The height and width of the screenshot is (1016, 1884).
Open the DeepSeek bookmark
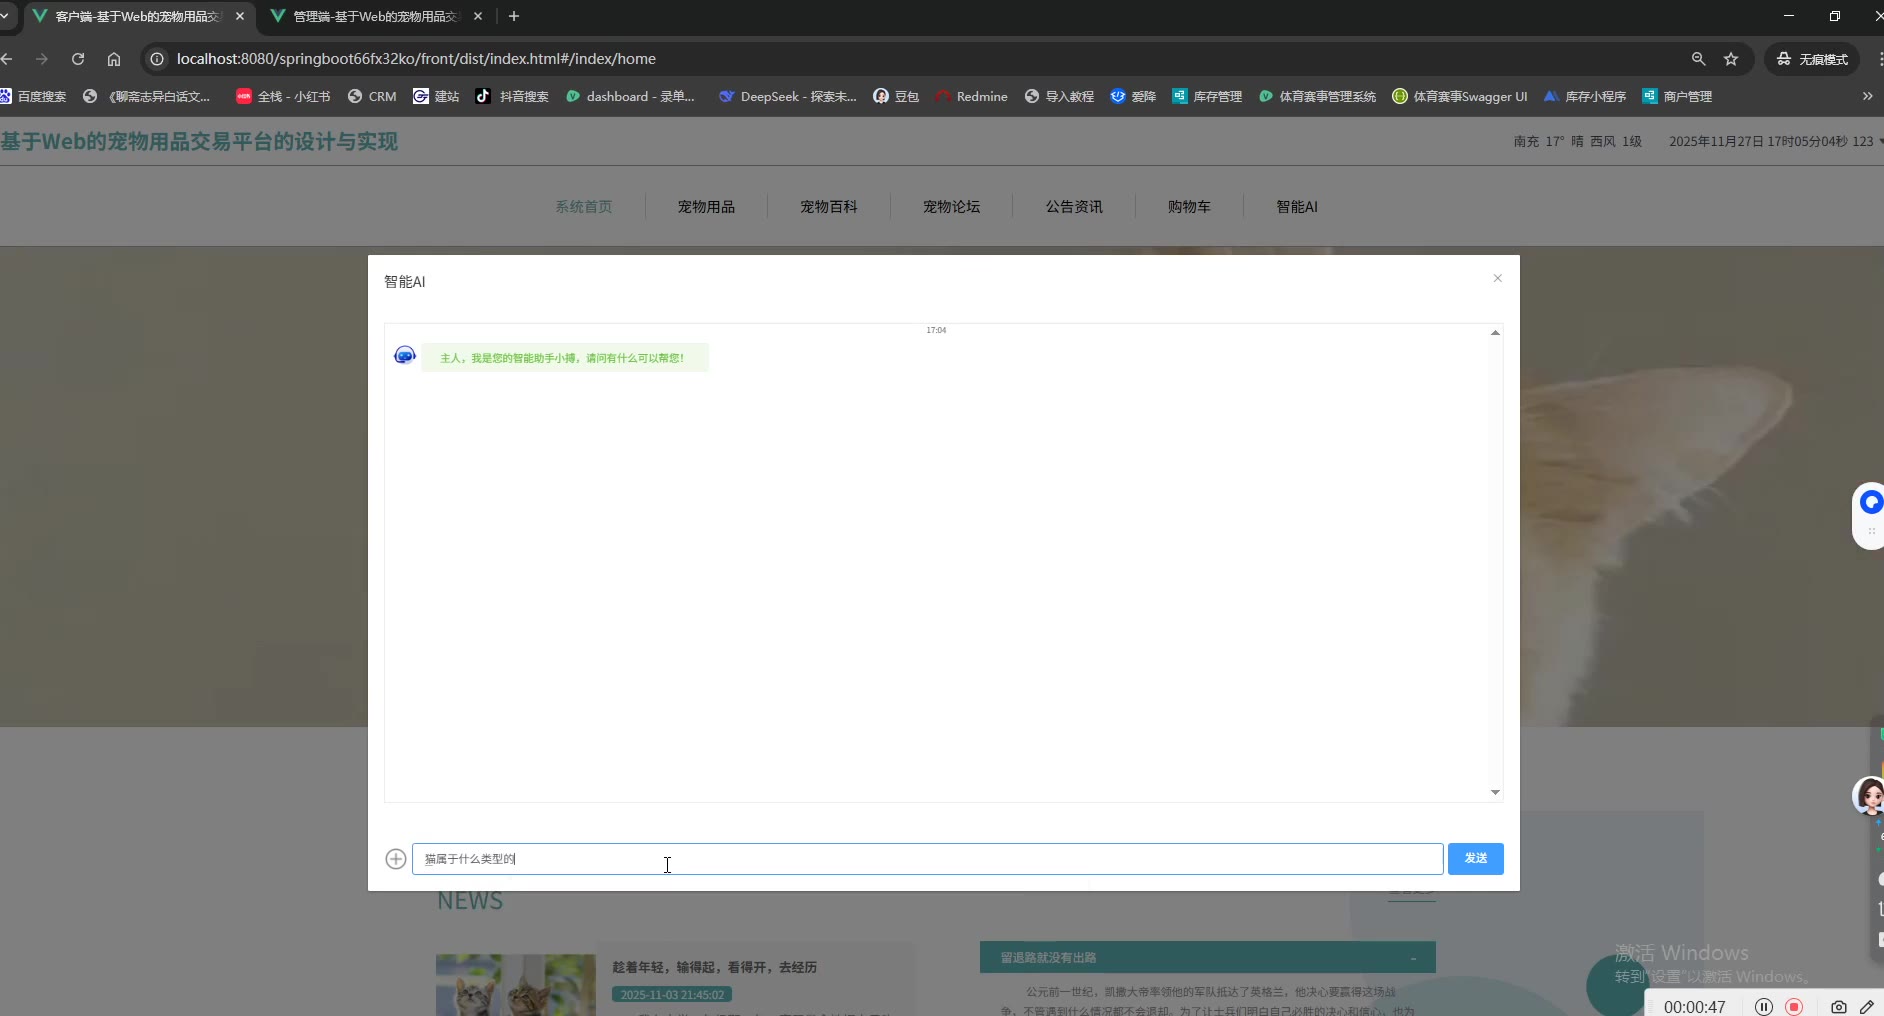[788, 96]
